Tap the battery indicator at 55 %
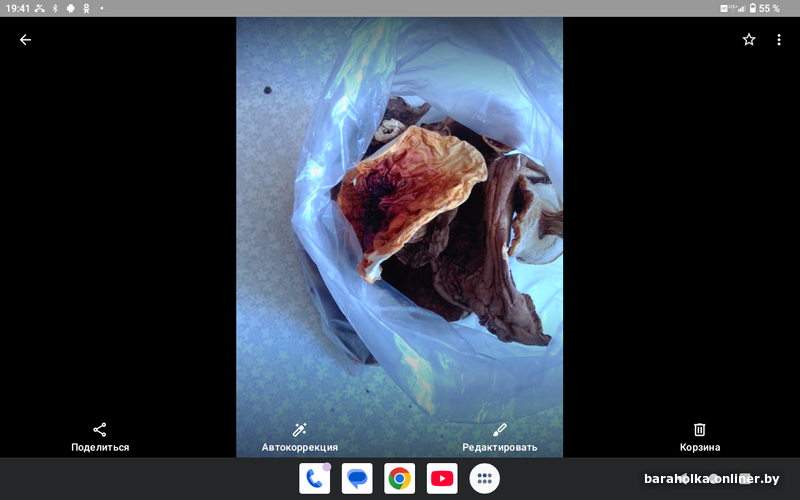Image resolution: width=800 pixels, height=500 pixels. coord(764,8)
